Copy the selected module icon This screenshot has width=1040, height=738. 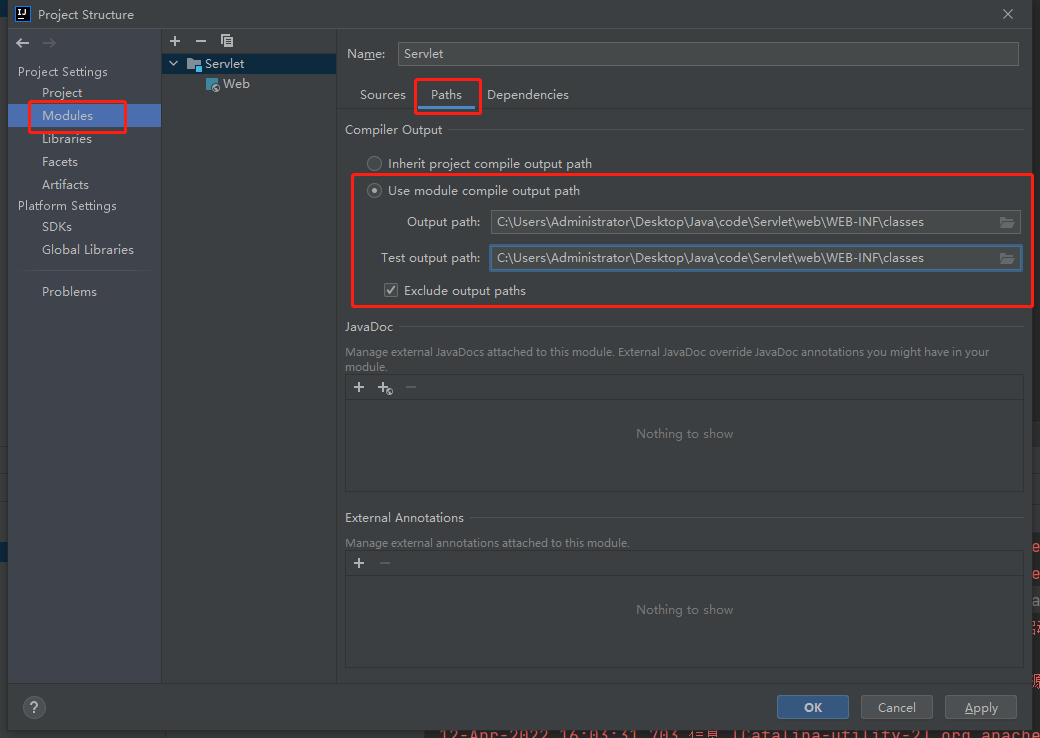tap(227, 41)
